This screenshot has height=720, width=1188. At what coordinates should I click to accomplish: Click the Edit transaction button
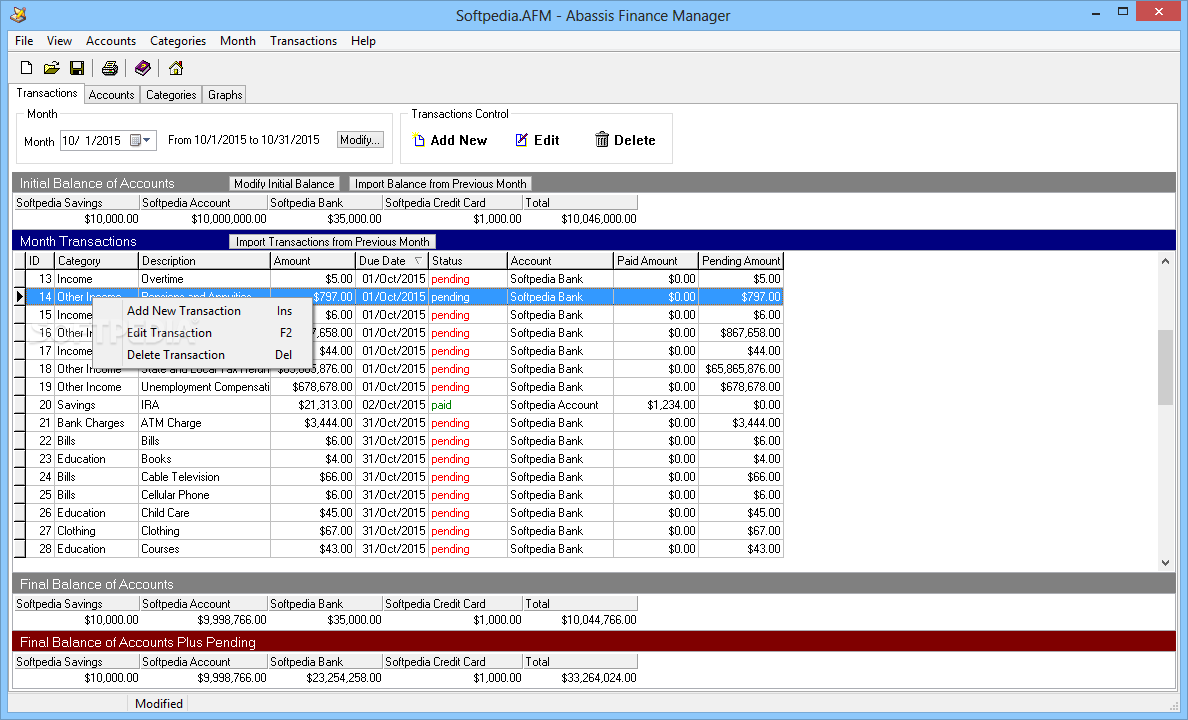point(537,140)
